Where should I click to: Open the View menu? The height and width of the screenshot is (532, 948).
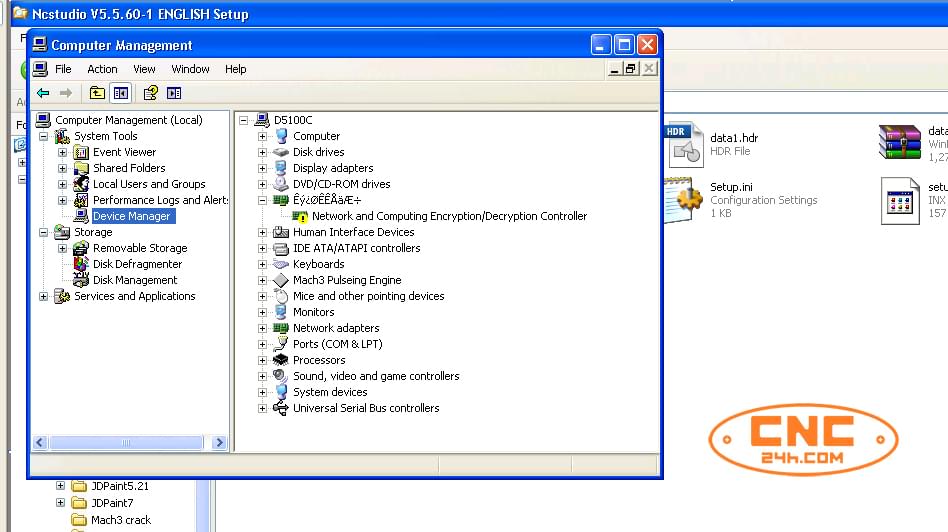144,69
